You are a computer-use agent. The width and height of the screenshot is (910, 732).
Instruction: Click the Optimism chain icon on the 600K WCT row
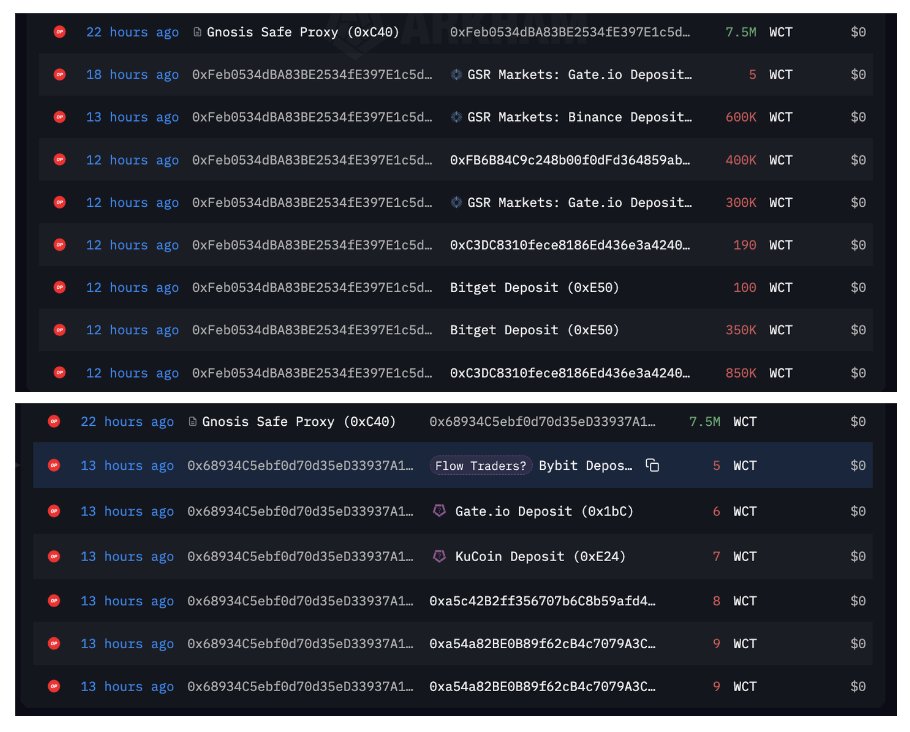(59, 117)
